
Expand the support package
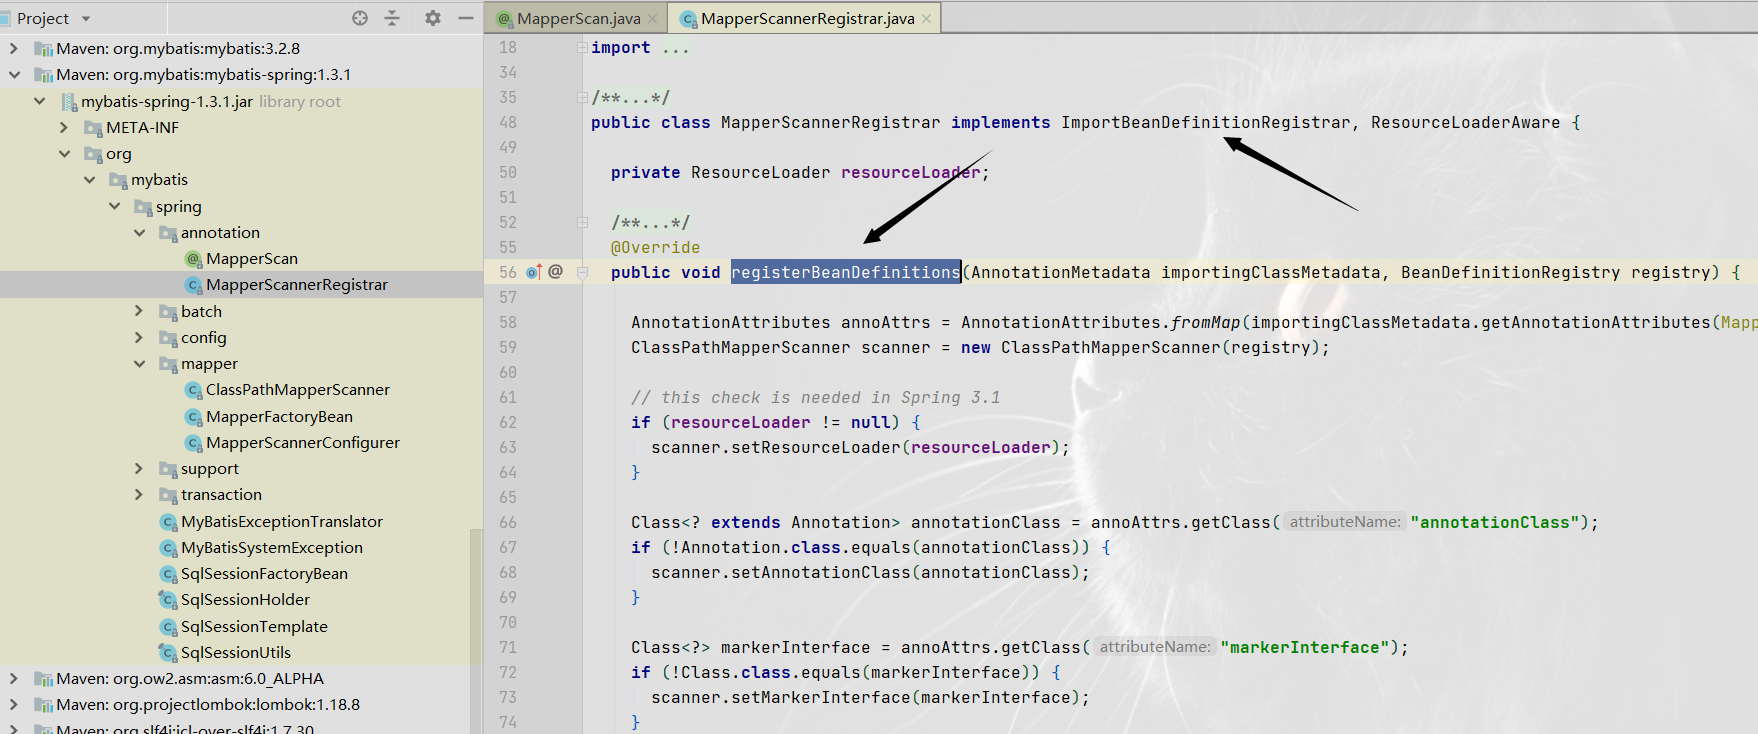click(x=139, y=468)
